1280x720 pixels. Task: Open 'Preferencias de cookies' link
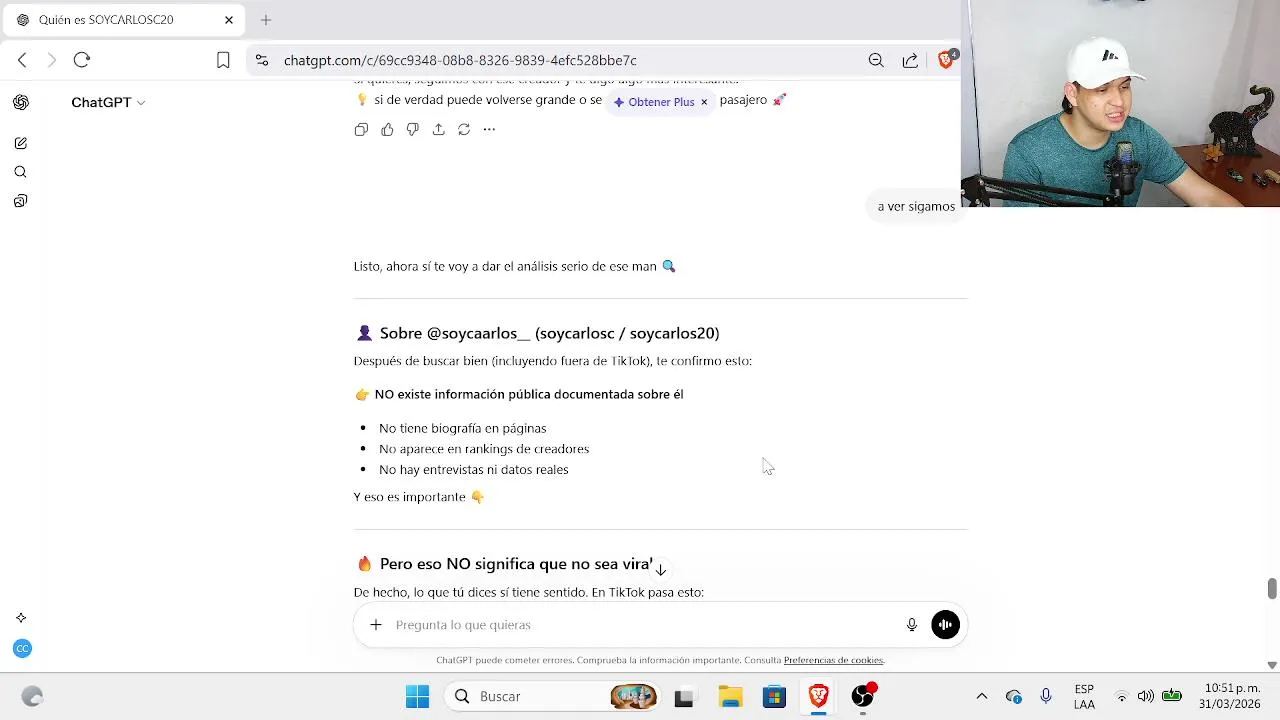(834, 660)
